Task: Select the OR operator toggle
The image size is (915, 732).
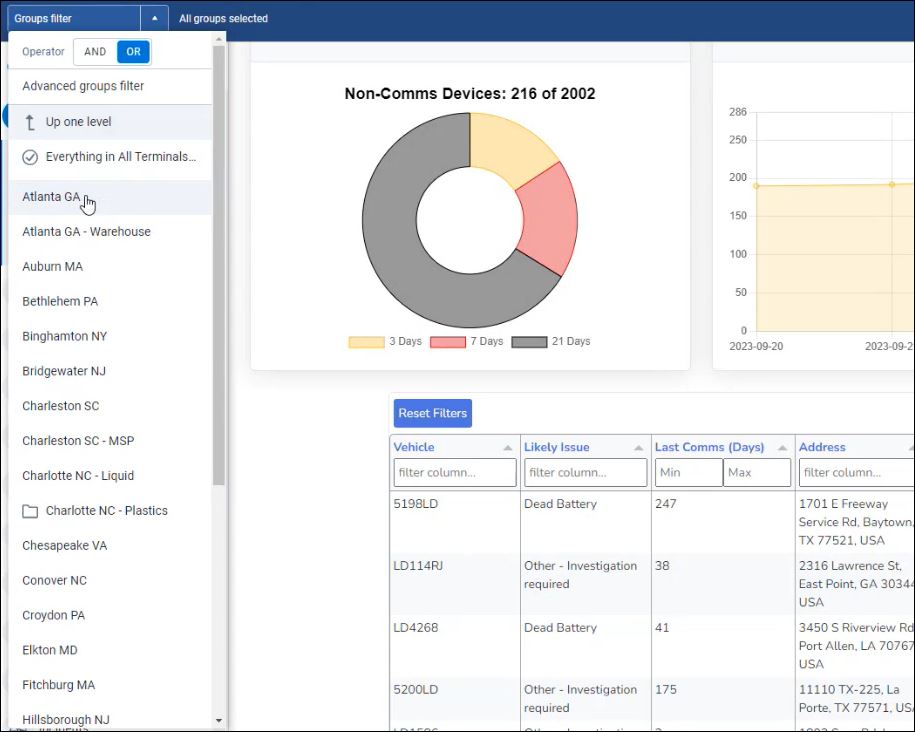Action: point(133,52)
